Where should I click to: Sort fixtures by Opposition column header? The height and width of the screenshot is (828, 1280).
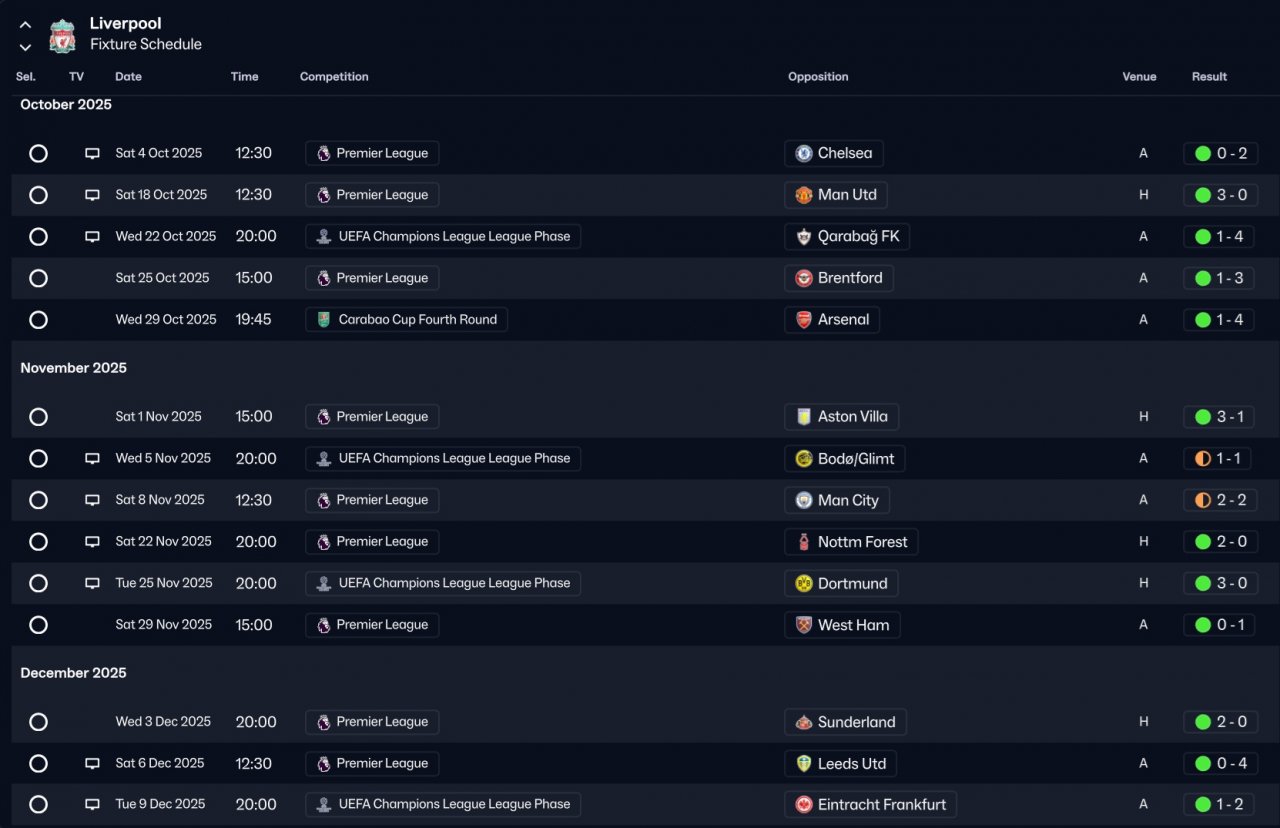click(x=817, y=77)
